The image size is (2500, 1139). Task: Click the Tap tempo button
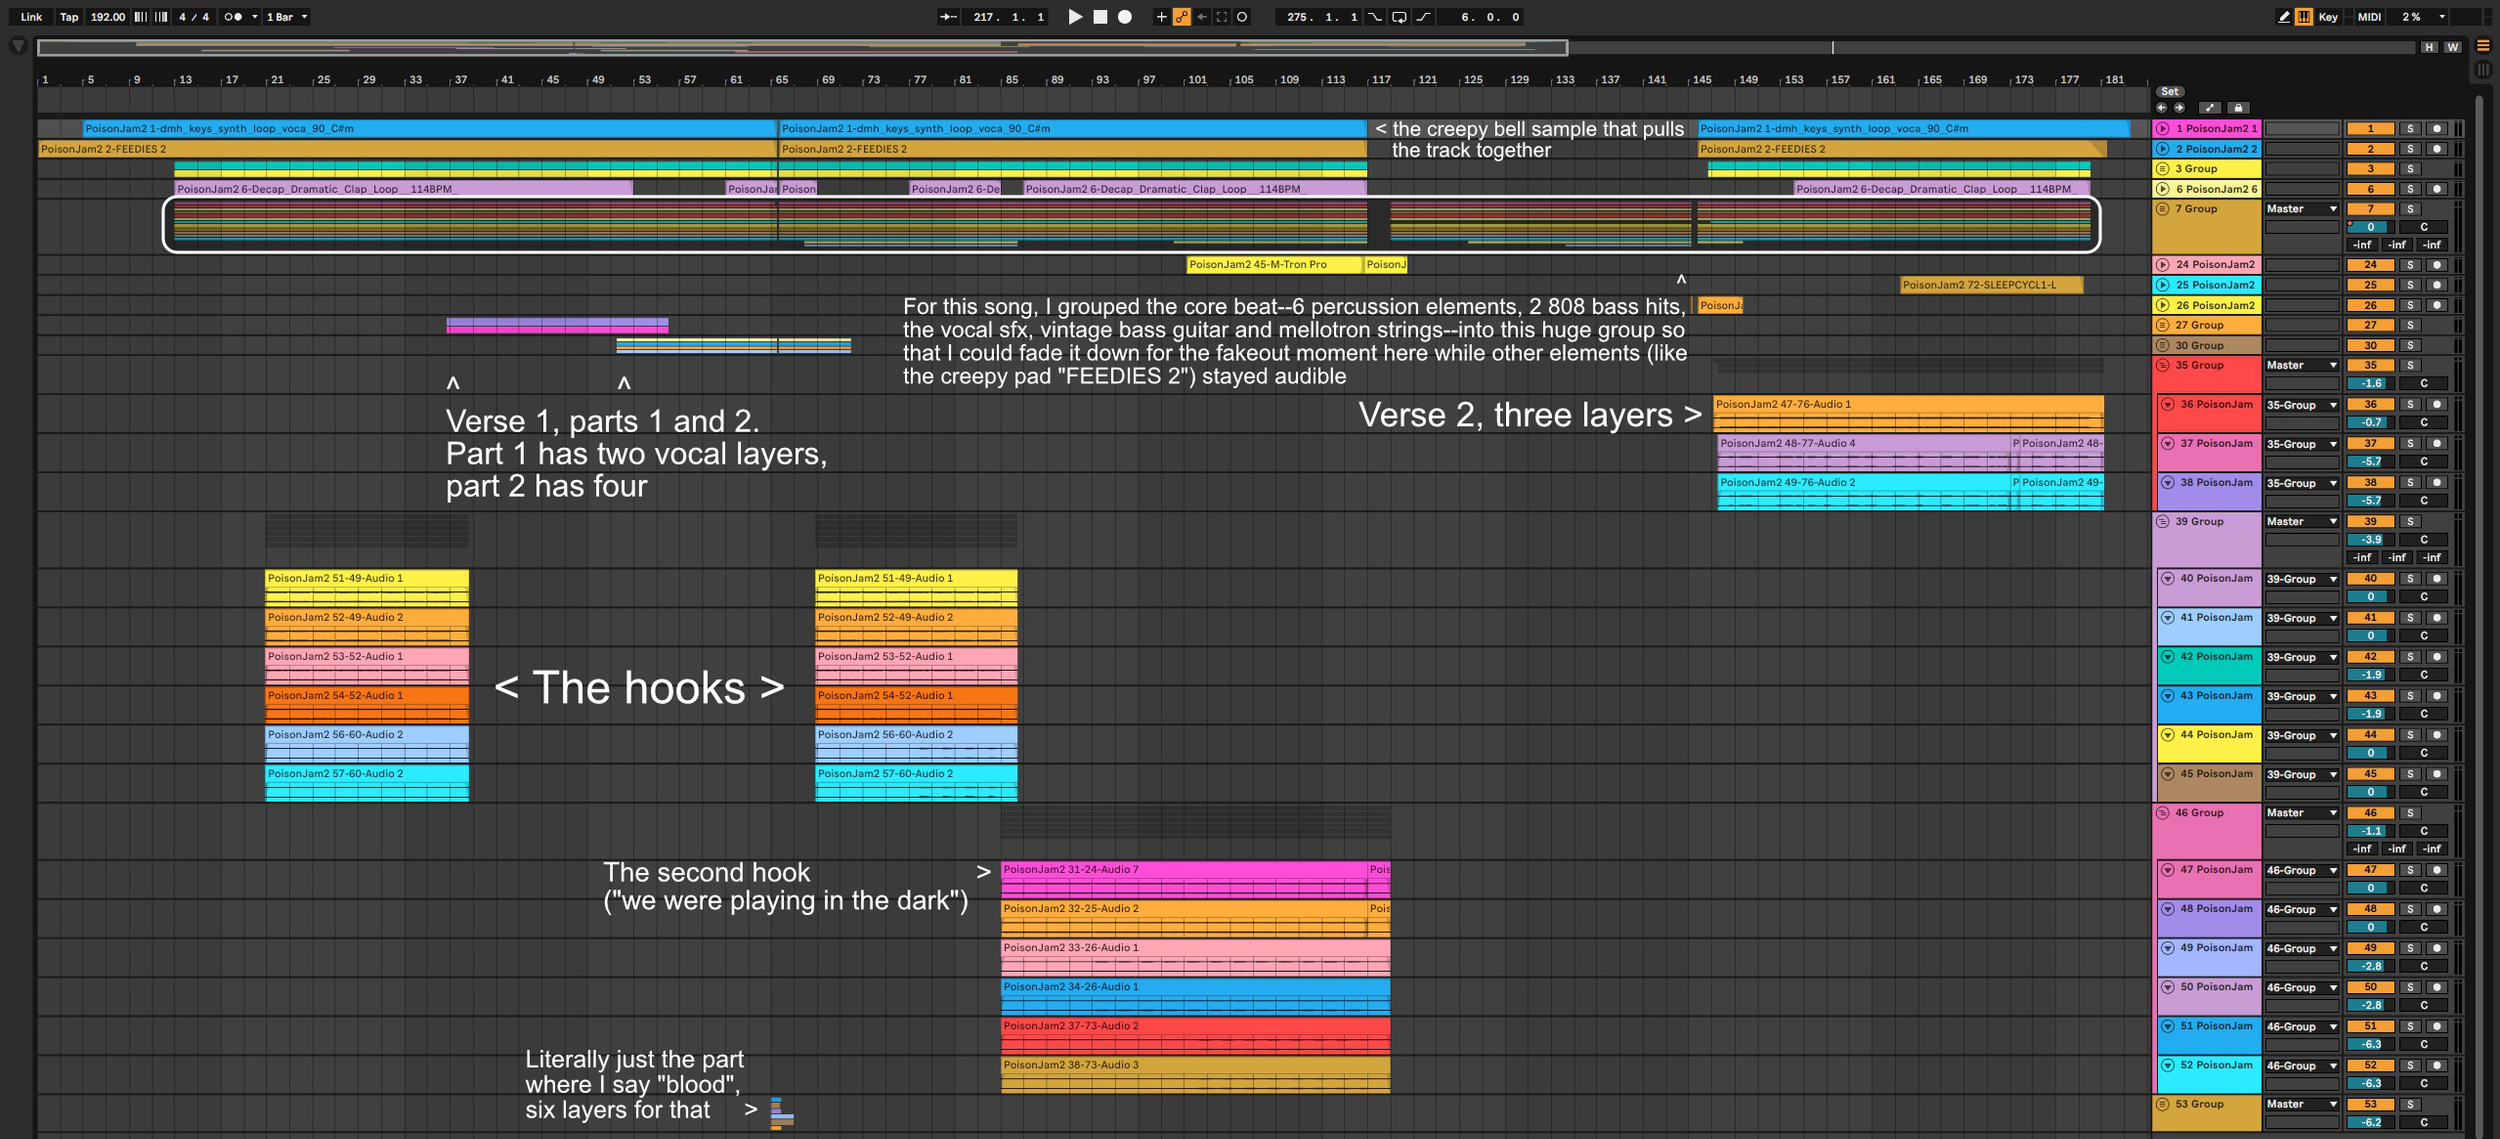pyautogui.click(x=68, y=17)
